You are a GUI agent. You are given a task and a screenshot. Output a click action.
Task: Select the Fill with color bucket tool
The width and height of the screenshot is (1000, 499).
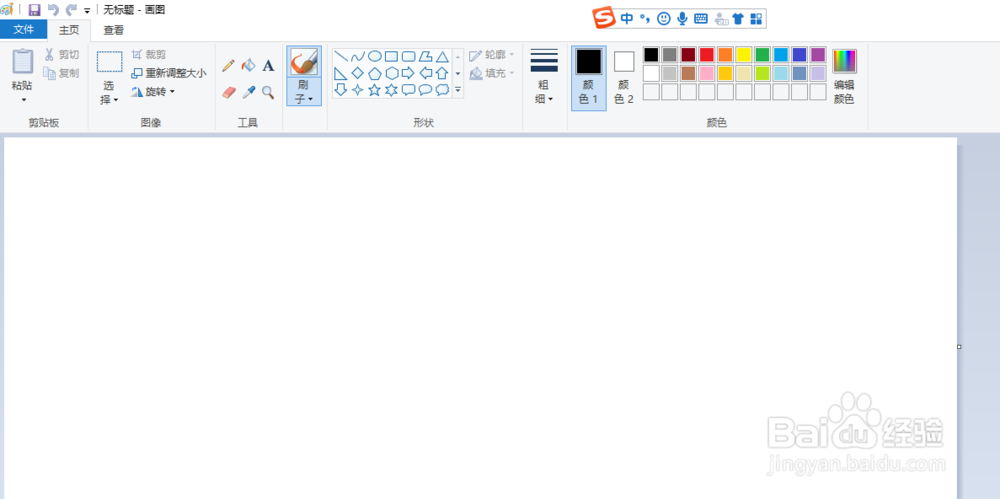tap(248, 65)
